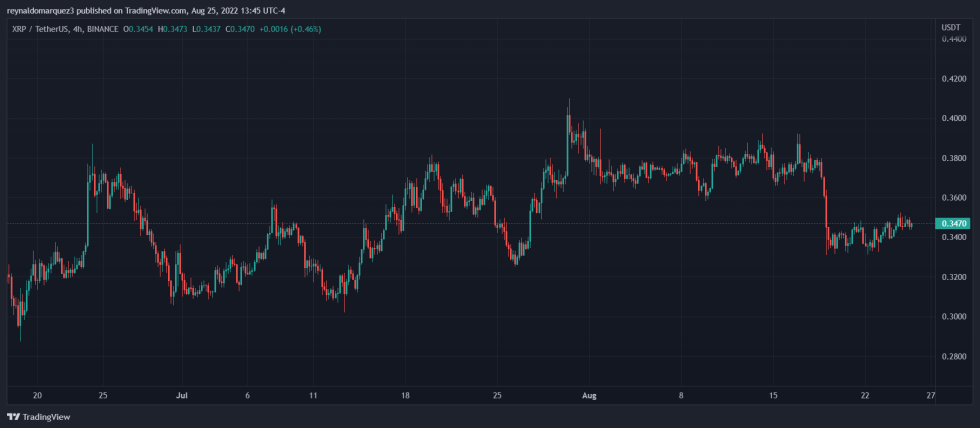Click the 22 date axis label
This screenshot has width=980, height=428.
[865, 395]
